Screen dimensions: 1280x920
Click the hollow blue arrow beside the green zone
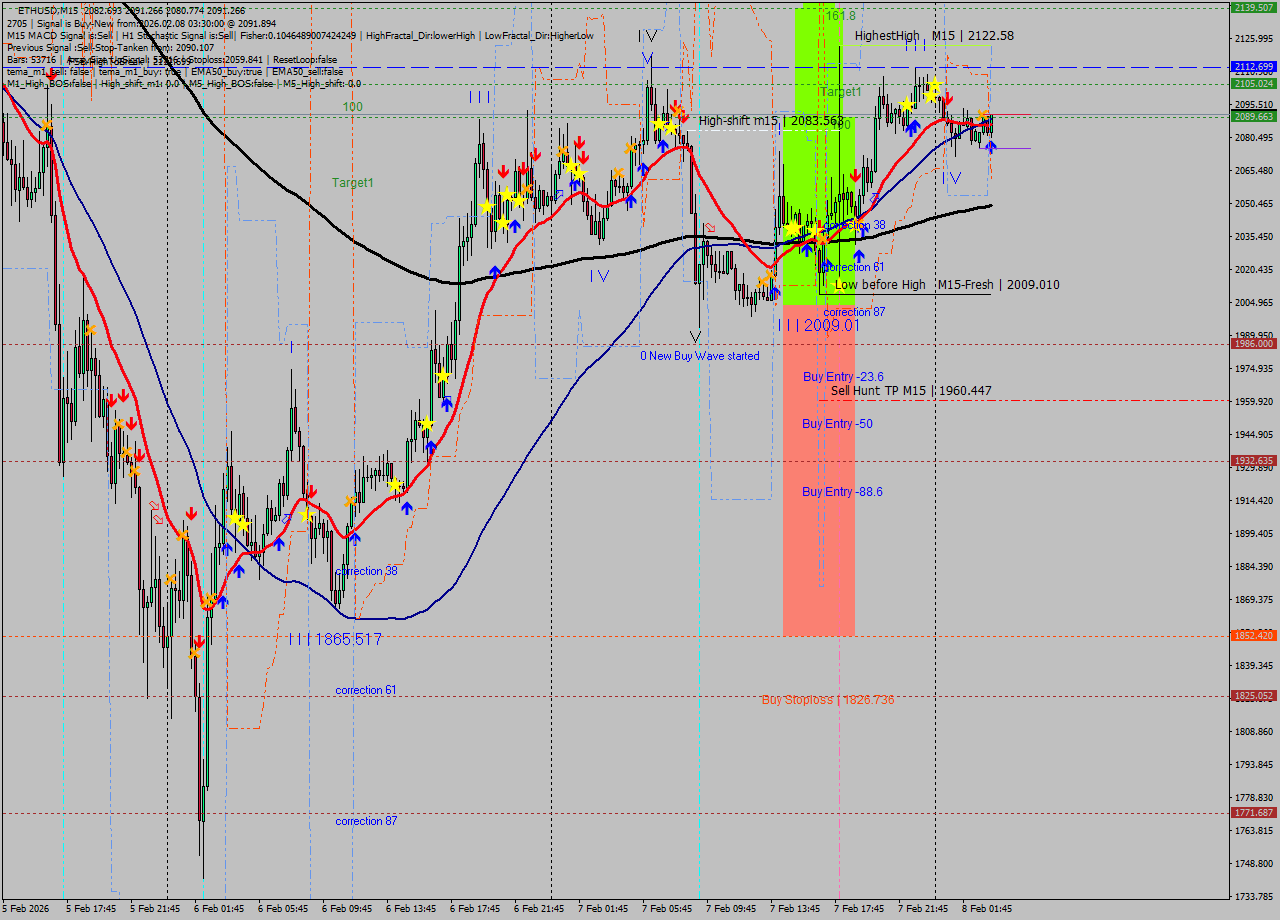(x=874, y=199)
